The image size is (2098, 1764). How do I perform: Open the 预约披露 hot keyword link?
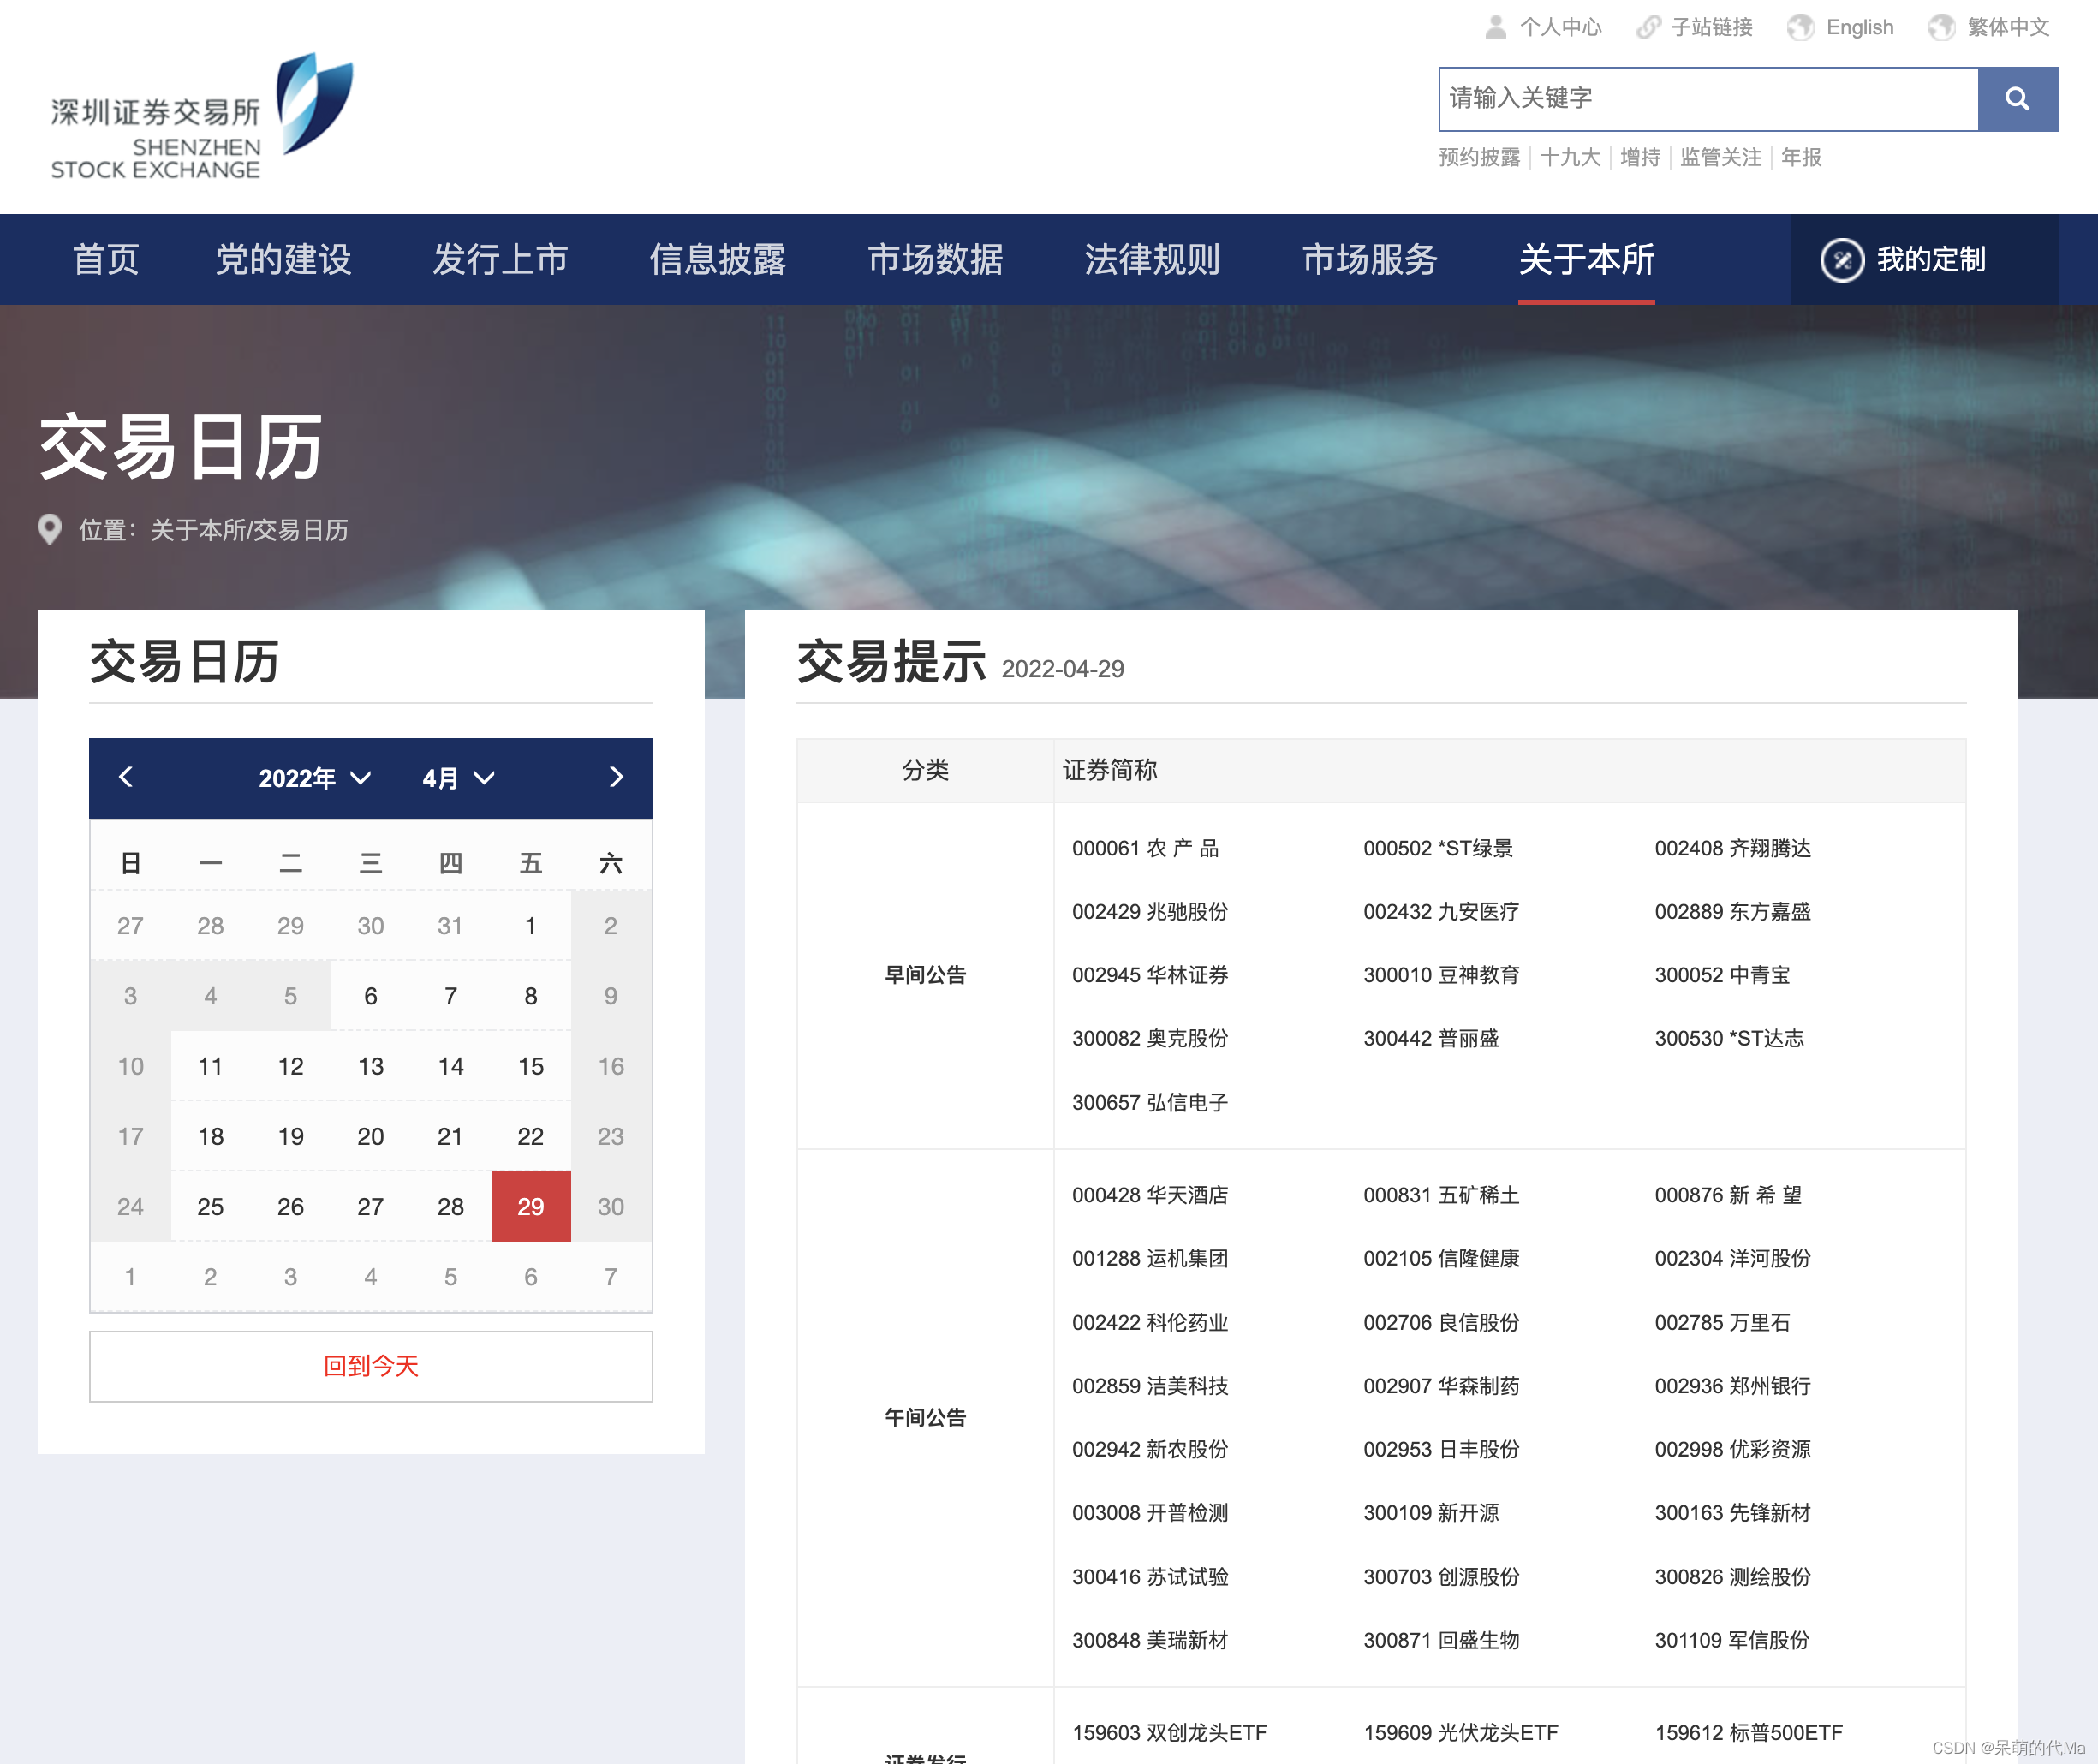click(x=1478, y=157)
